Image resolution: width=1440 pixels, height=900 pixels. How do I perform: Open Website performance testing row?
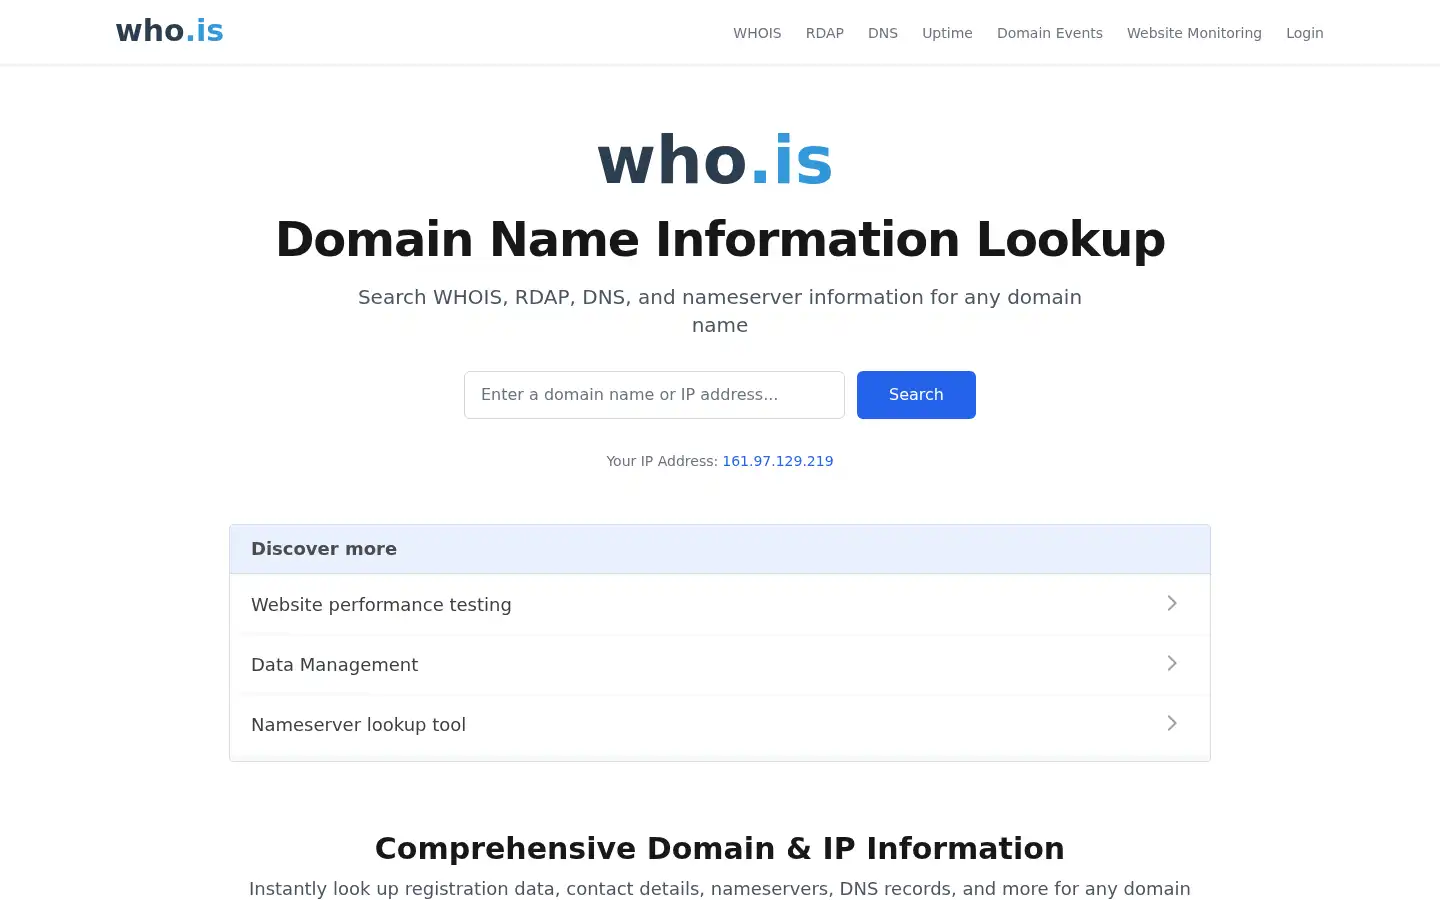pos(720,605)
